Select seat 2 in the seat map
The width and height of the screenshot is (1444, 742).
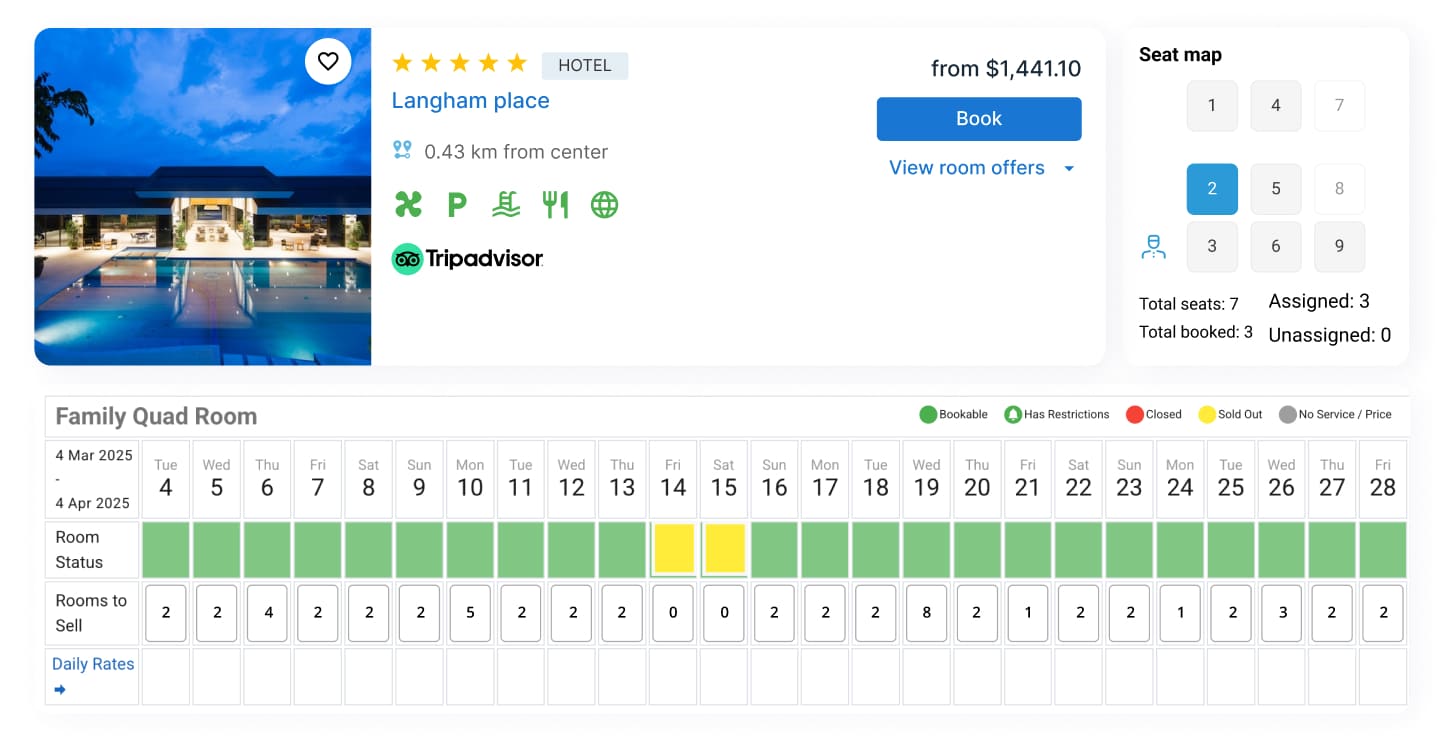[x=1212, y=189]
